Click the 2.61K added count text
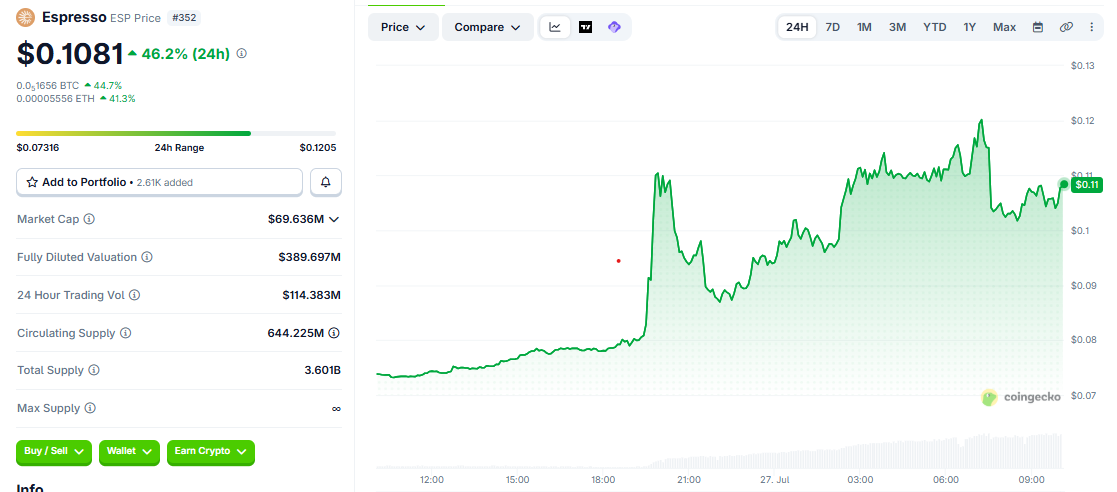This screenshot has height=492, width=1117. click(163, 182)
